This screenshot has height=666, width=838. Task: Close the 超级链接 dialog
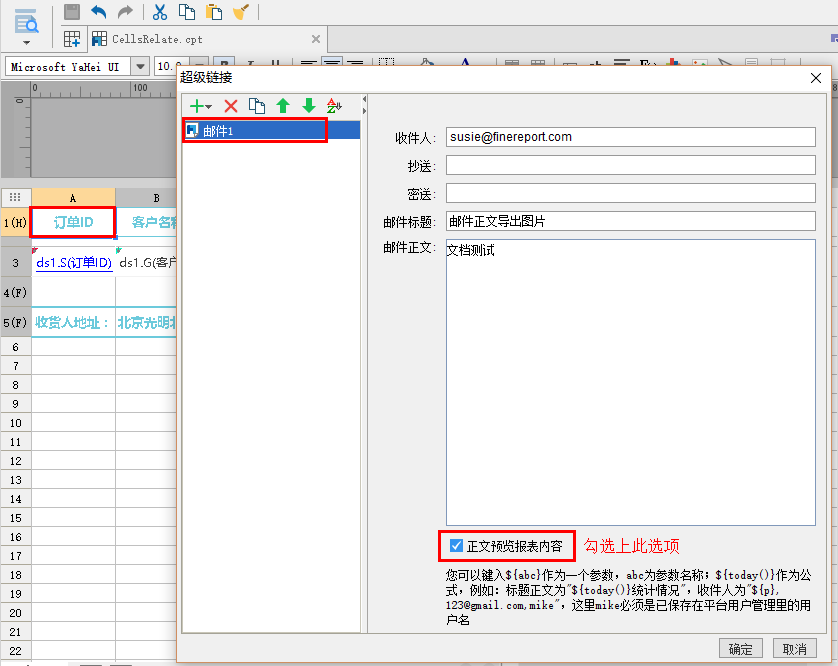coord(816,78)
